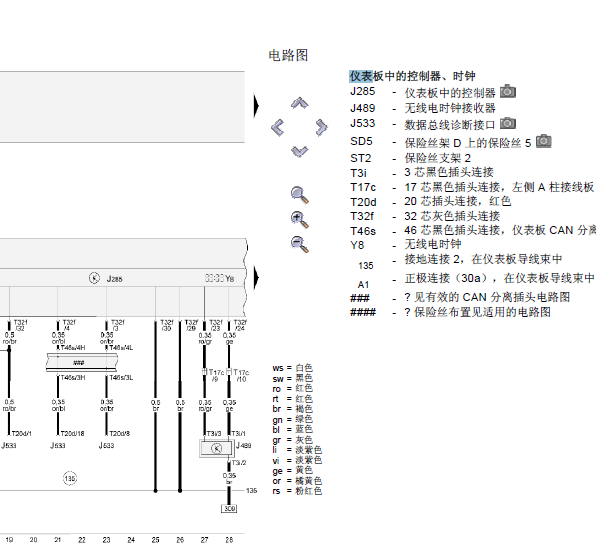Viewport: 596px width, 544px height.
Task: Click the T17c /10 connector label
Action: click(241, 375)
